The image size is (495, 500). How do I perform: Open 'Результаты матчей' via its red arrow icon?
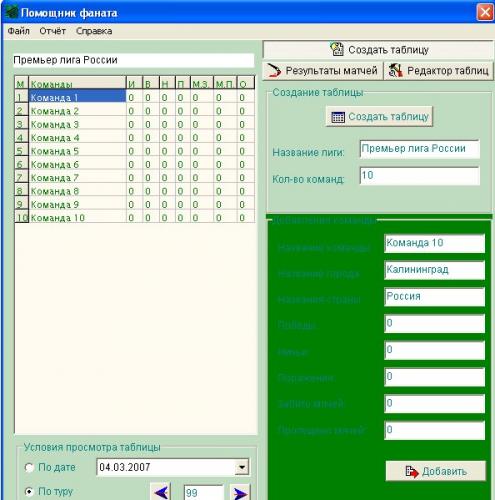(x=274, y=70)
